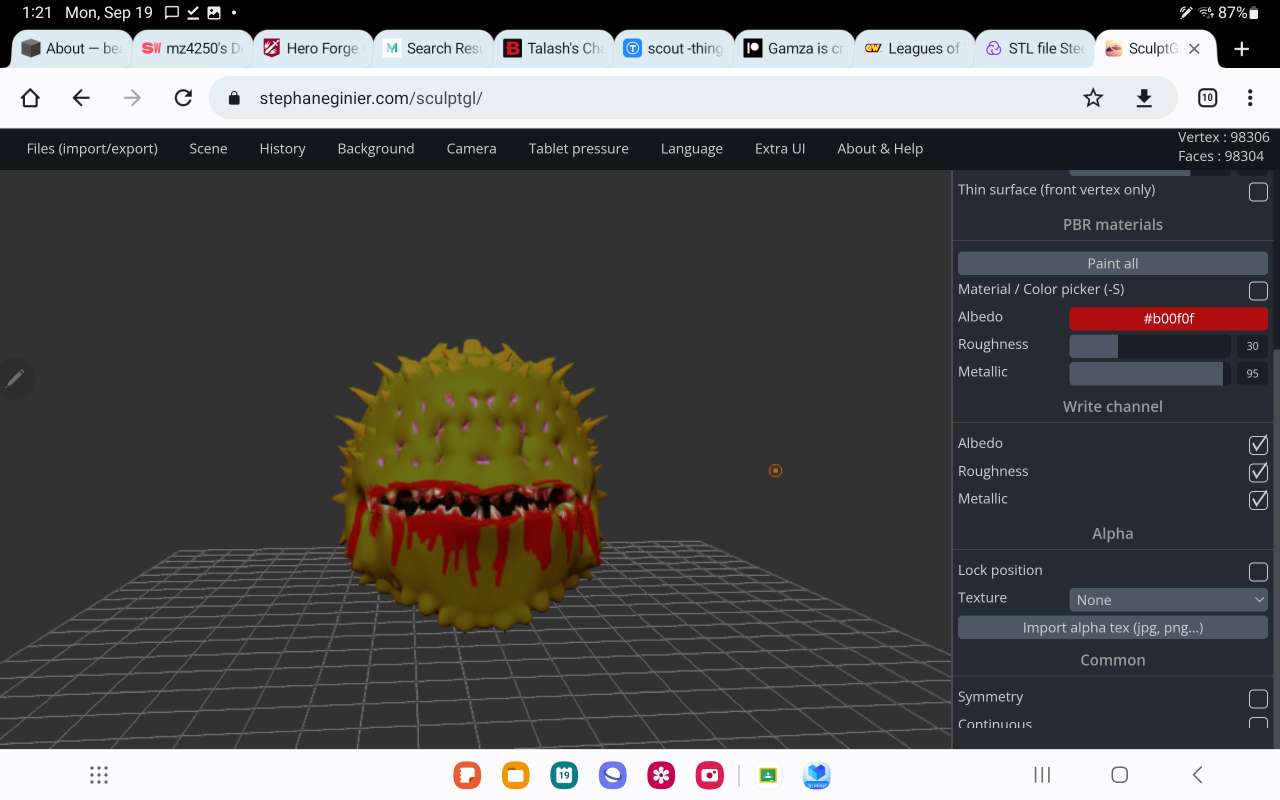Screen dimensions: 1280x800
Task: Reload the SculptGL page
Action: [x=183, y=98]
